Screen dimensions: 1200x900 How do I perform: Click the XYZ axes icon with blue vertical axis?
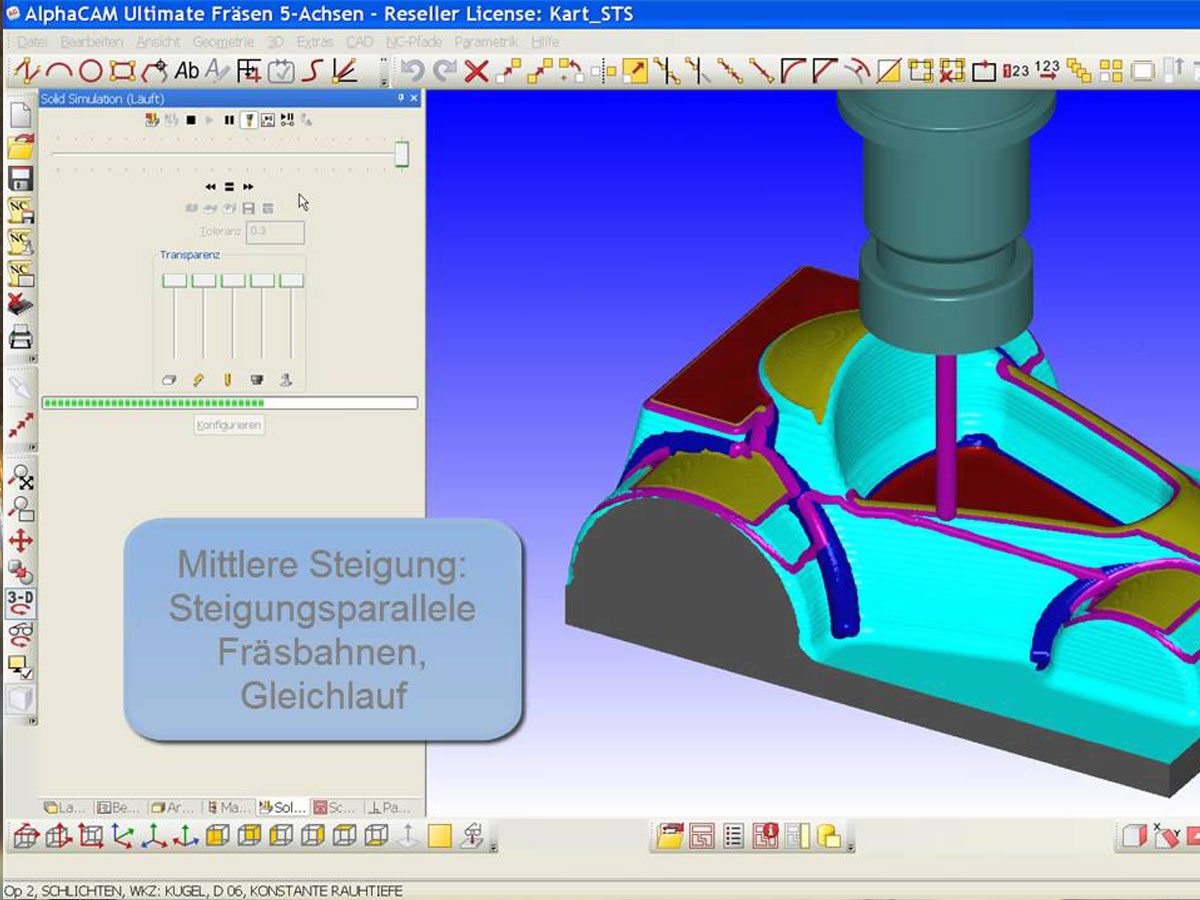pos(123,836)
